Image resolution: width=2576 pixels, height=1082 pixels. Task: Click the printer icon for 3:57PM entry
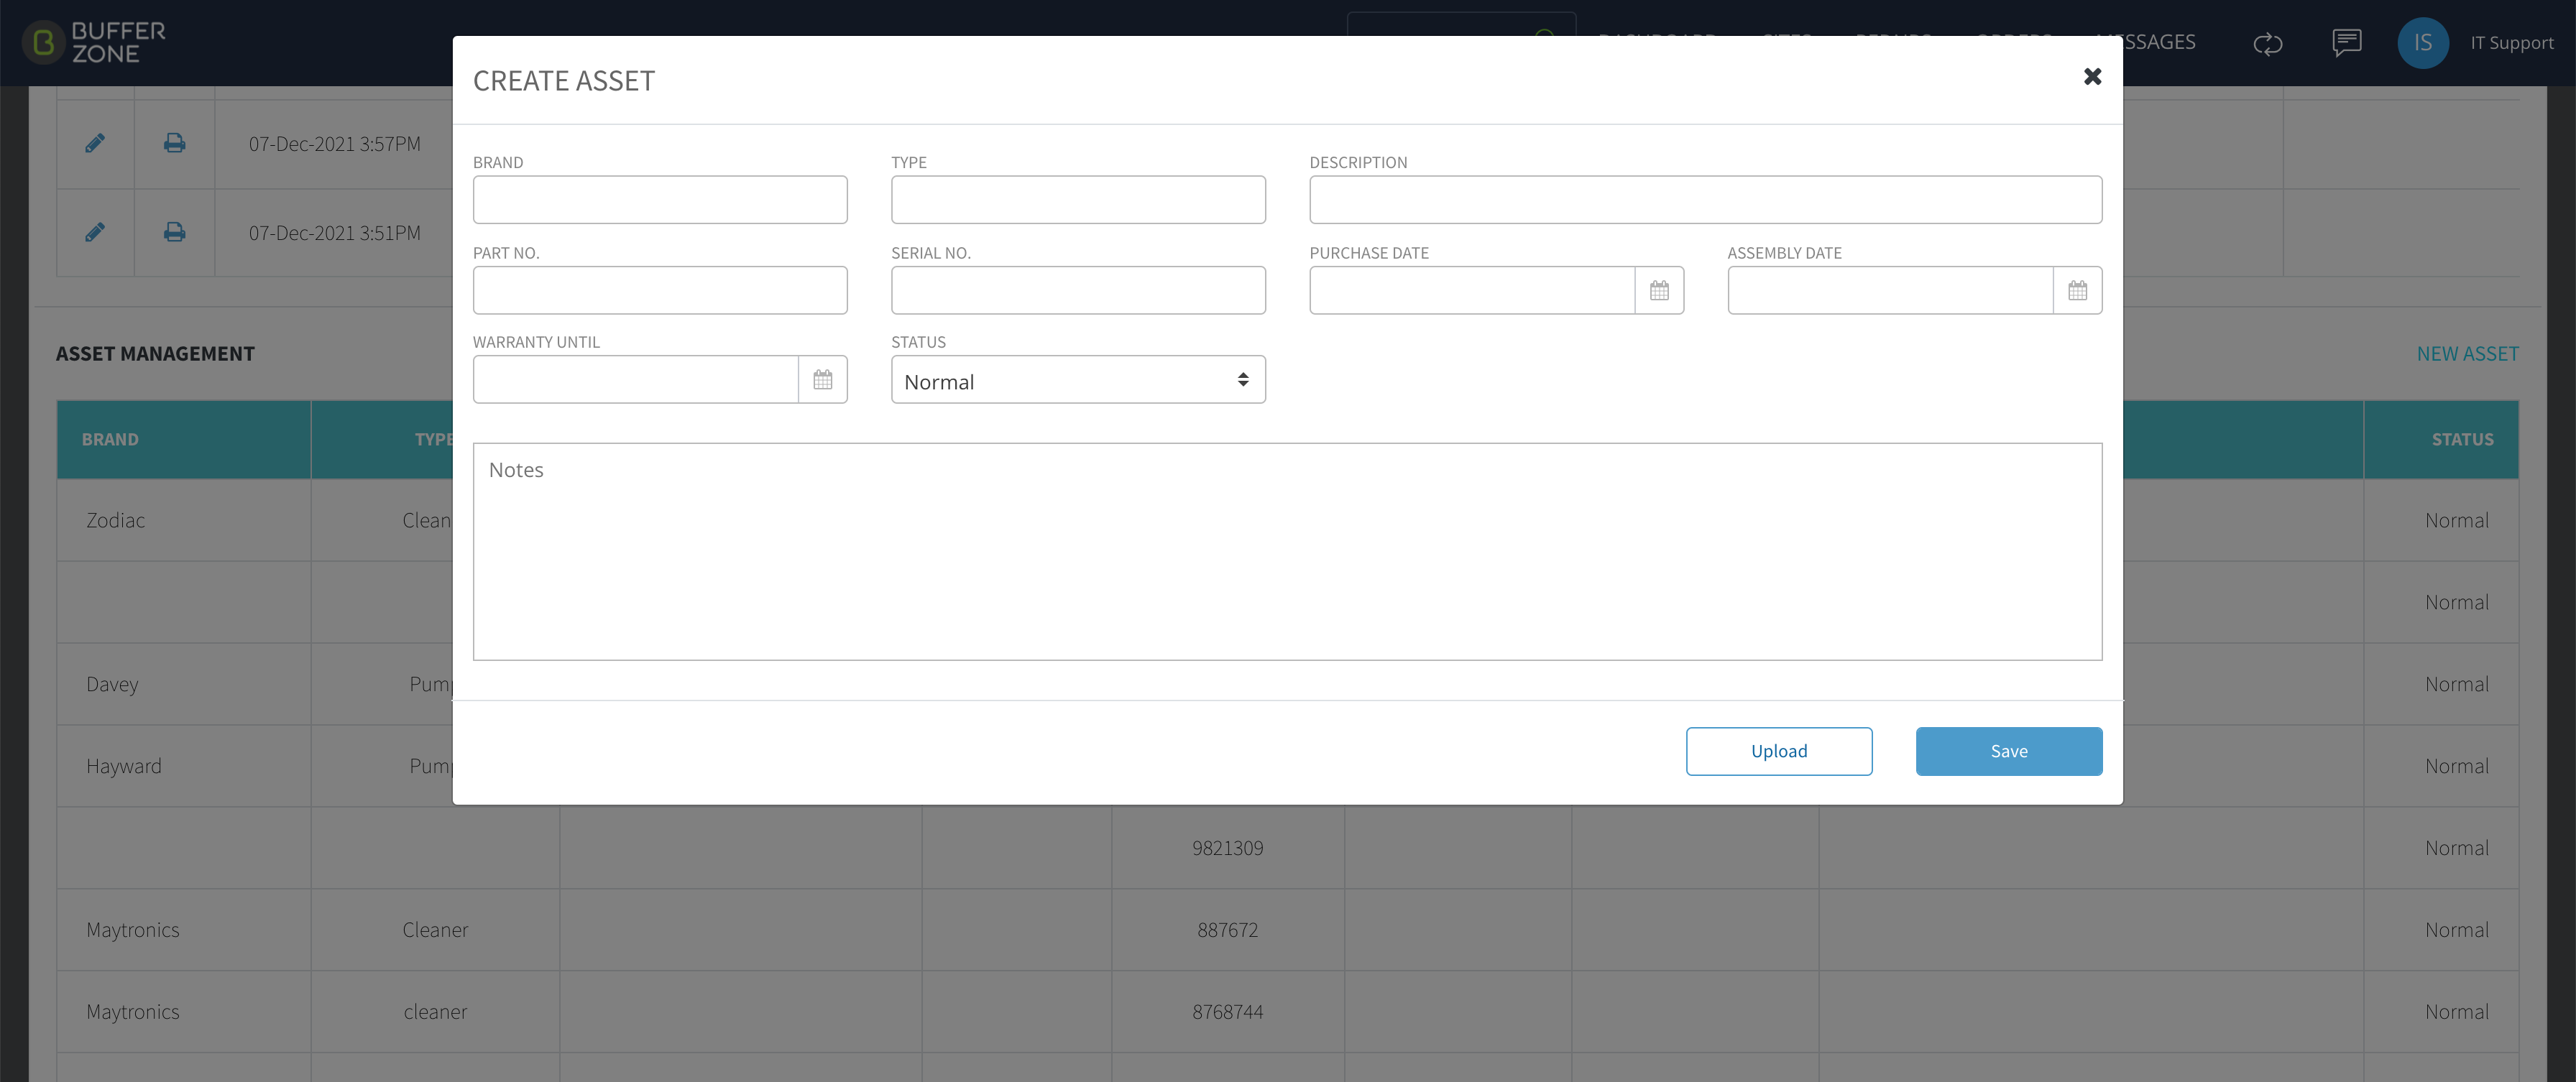[174, 143]
